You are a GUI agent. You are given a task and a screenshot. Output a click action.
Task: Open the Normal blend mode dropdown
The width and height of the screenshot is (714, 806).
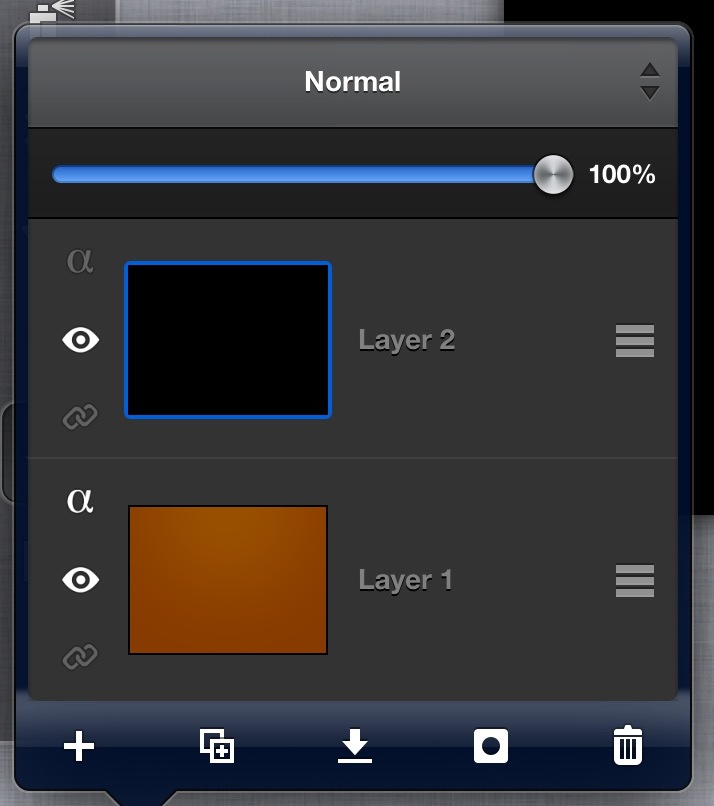coord(352,82)
